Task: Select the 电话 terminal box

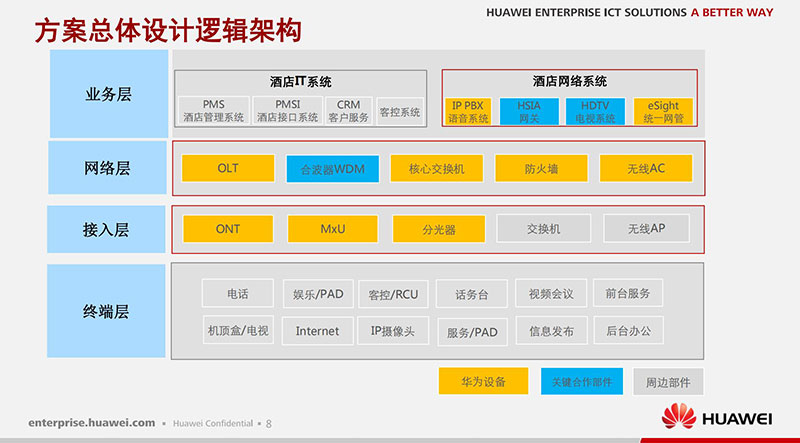Action: pyautogui.click(x=238, y=293)
